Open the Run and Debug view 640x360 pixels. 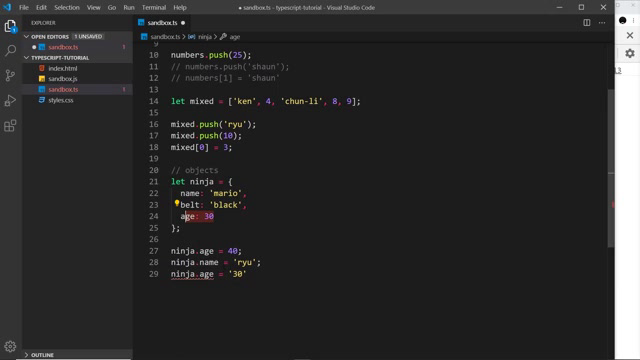click(x=10, y=100)
